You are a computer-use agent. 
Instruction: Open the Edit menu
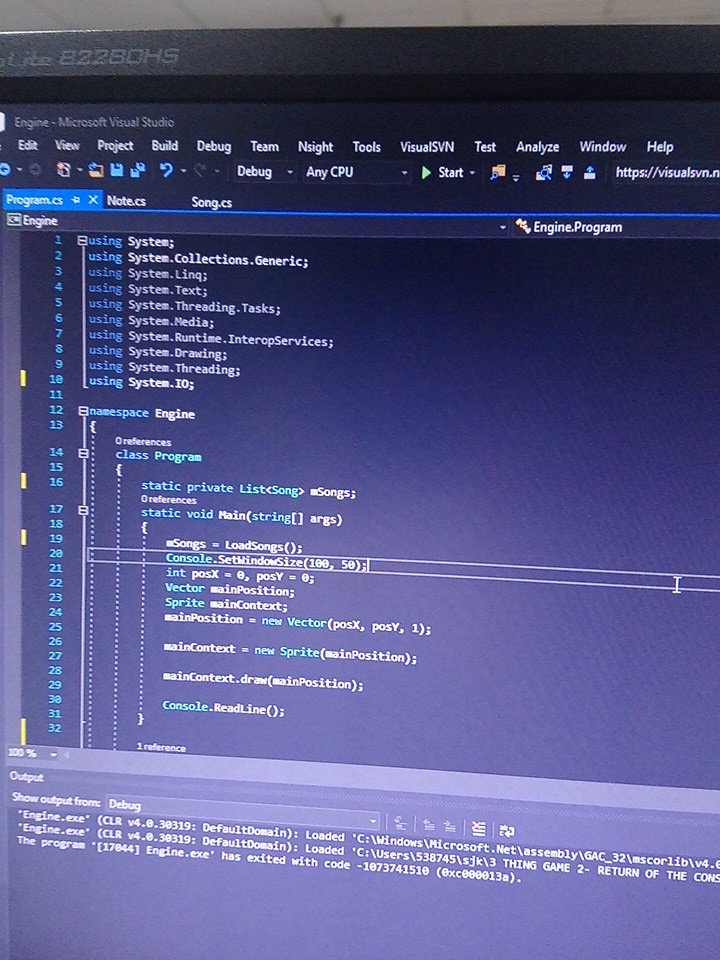tap(28, 145)
